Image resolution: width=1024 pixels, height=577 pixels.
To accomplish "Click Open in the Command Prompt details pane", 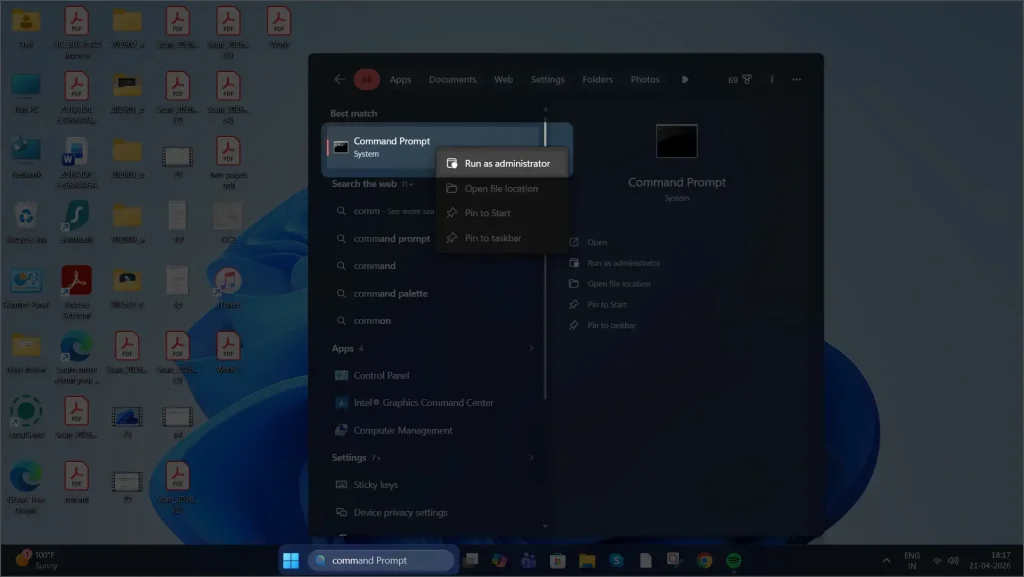I will coord(598,241).
